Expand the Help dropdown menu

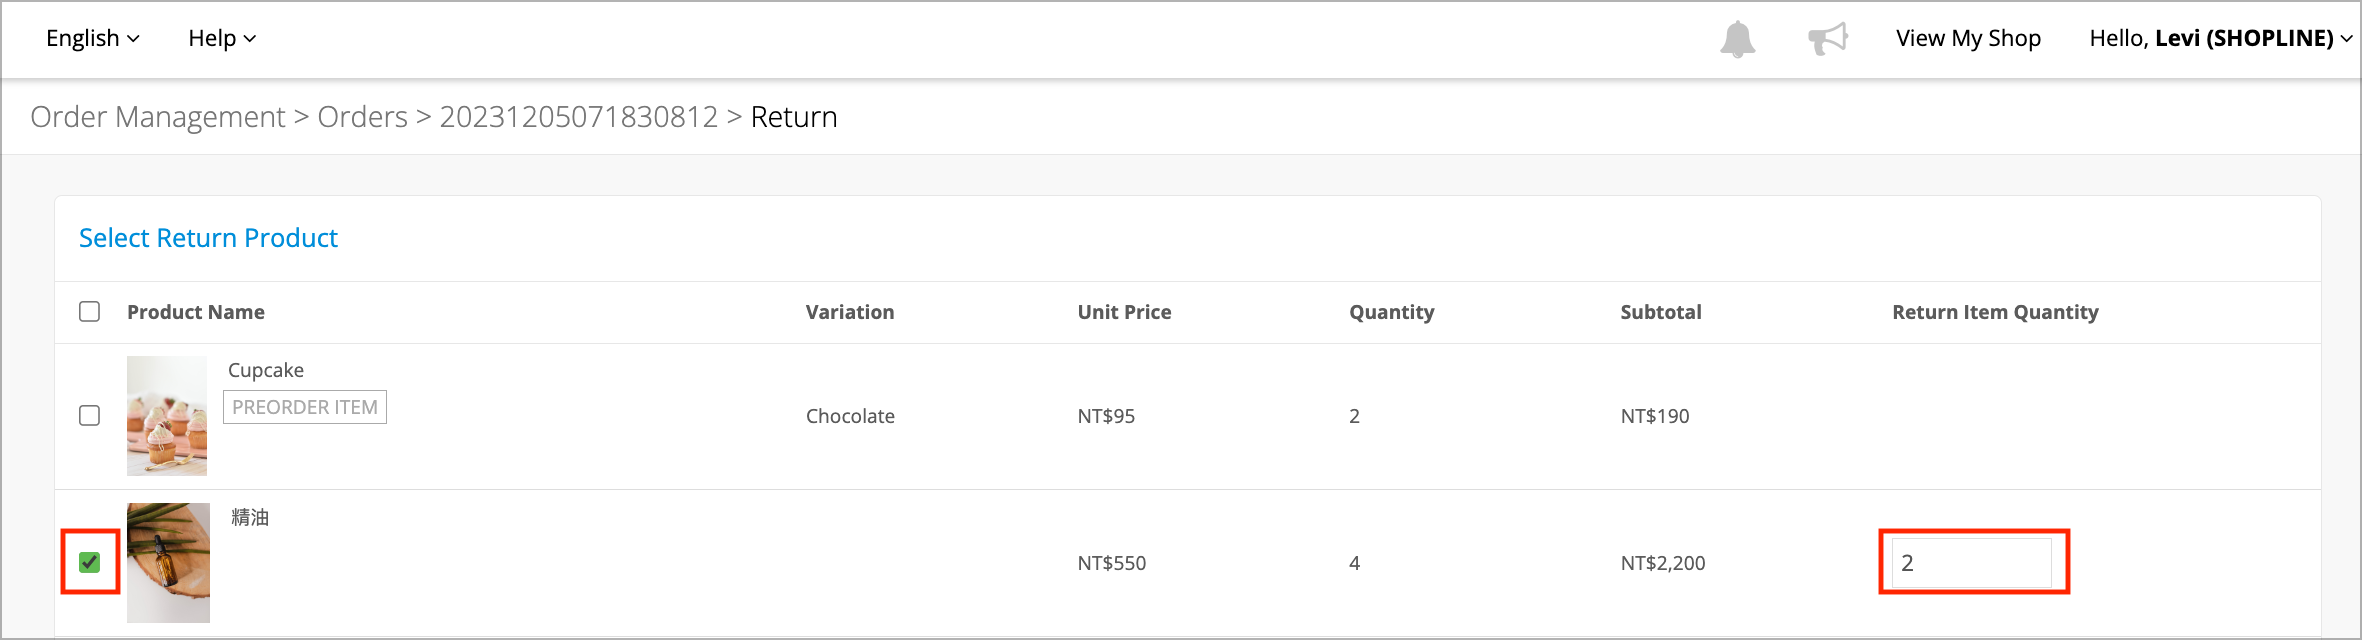click(222, 38)
